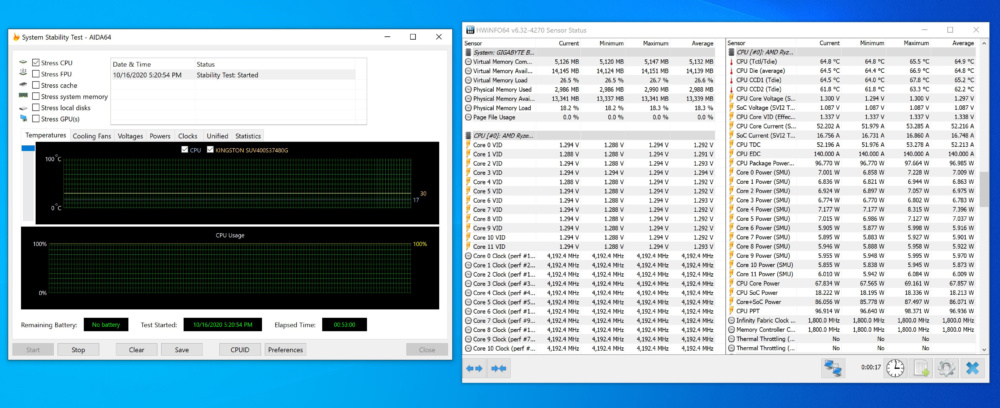Open CPUID from the AIDA64 button
Image resolution: width=1000 pixels, height=408 pixels.
point(240,349)
